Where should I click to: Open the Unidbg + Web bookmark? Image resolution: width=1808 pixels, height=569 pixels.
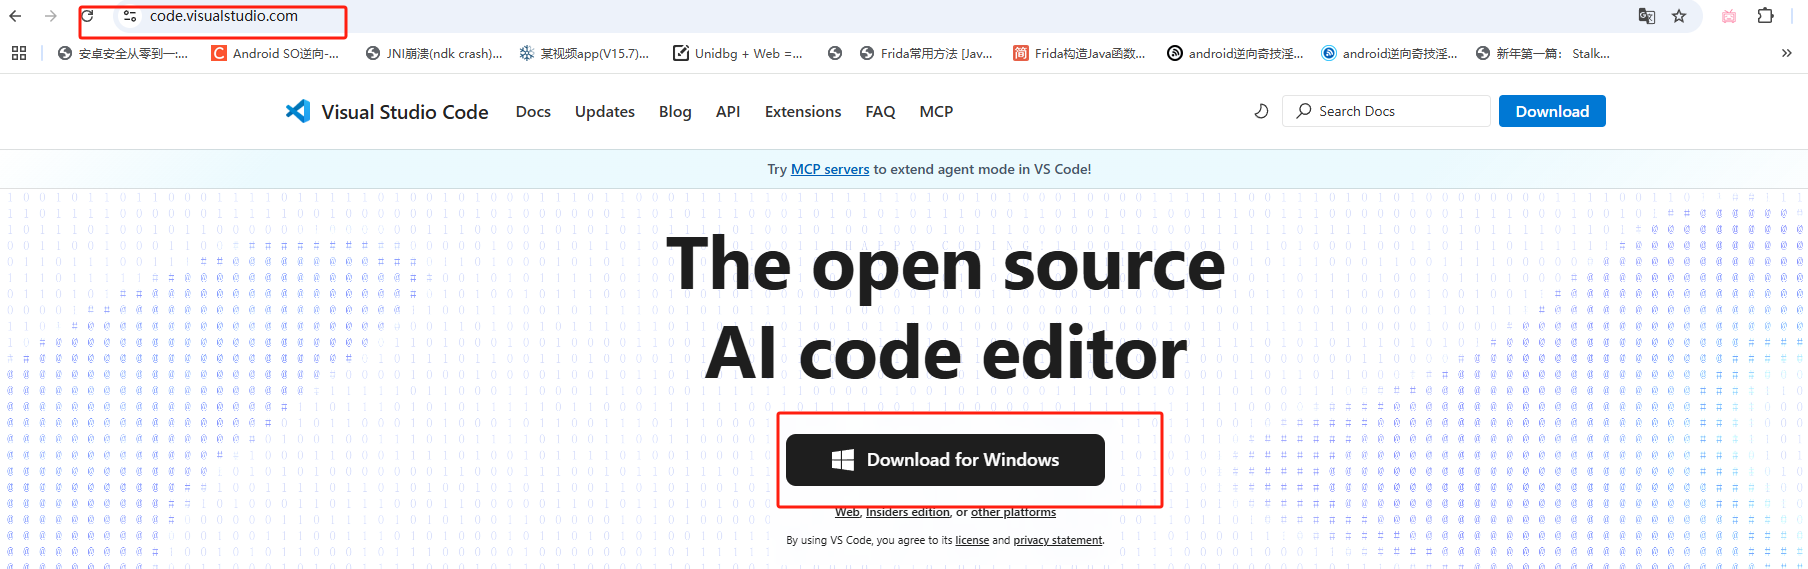pos(738,54)
